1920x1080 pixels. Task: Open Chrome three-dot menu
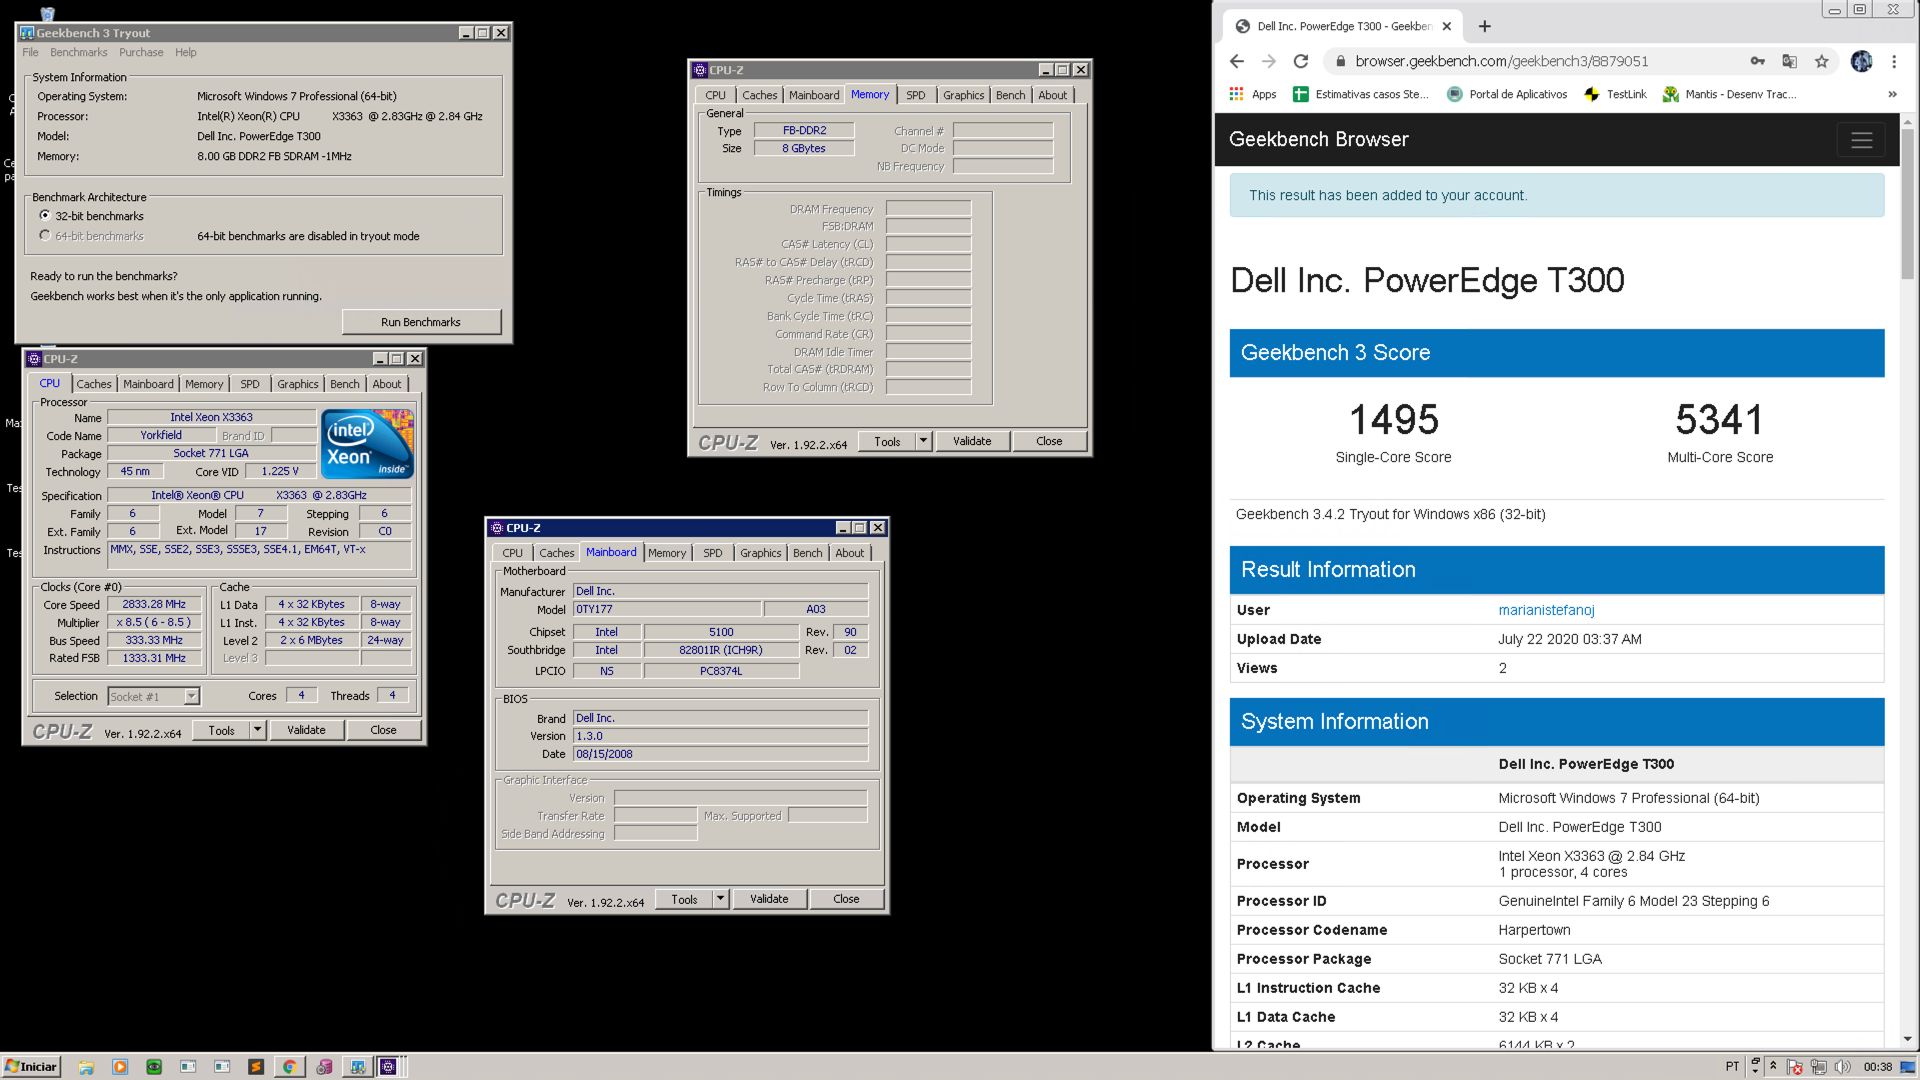1894,61
